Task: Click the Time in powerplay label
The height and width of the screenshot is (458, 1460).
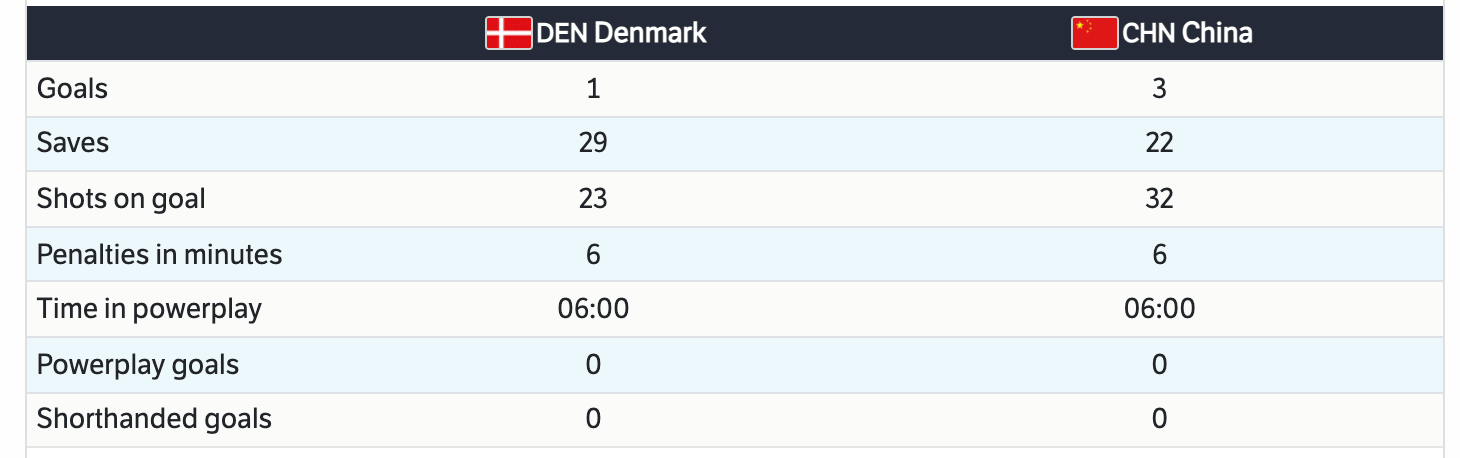Action: click(149, 309)
